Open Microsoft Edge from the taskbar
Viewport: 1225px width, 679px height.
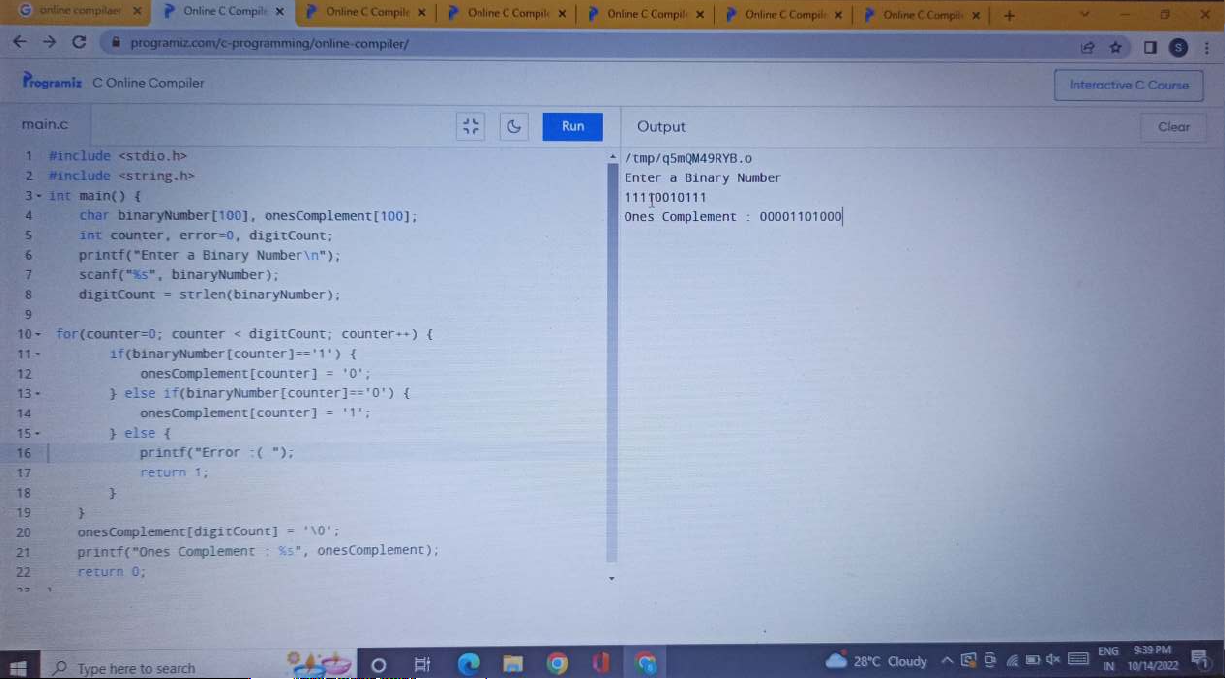468,663
